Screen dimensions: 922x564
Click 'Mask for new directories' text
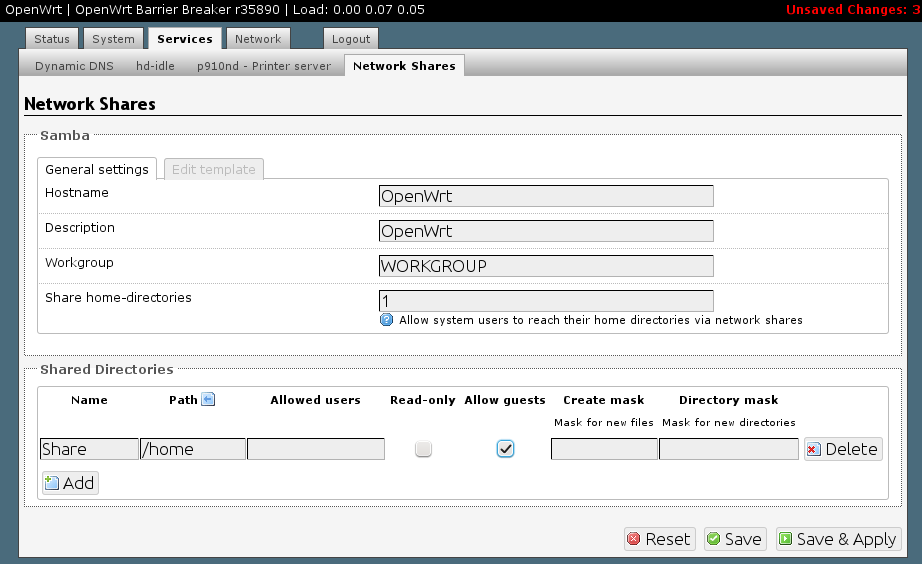coord(729,422)
